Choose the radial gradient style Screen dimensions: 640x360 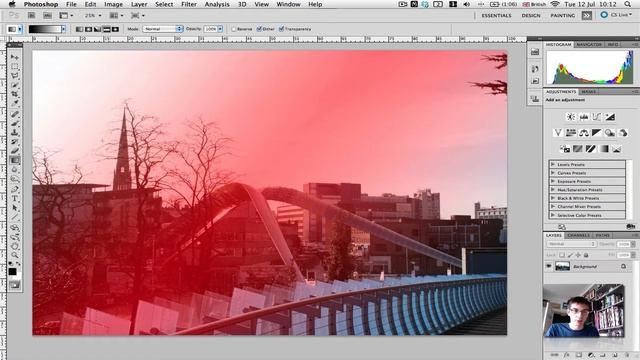[89, 29]
